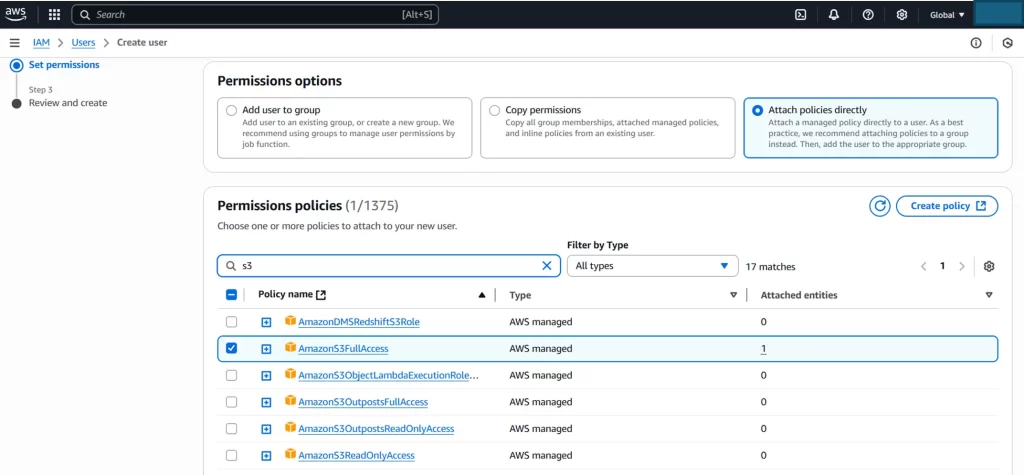Go to Users breadcrumb
Image resolution: width=1024 pixels, height=475 pixels.
83,42
